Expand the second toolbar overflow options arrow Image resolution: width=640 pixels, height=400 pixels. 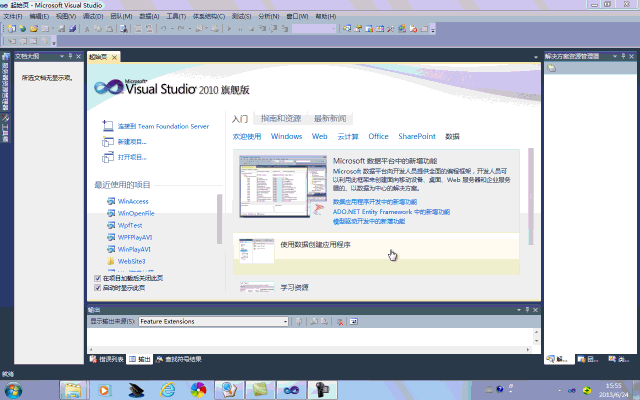(x=54, y=42)
